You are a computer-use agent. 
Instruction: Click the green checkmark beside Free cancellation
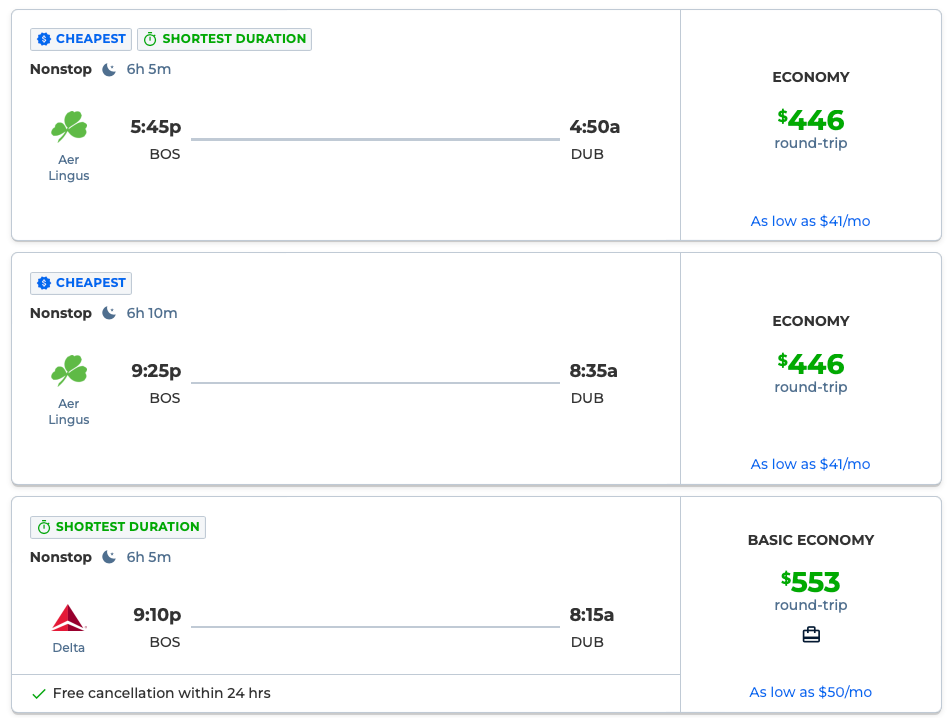click(x=39, y=693)
